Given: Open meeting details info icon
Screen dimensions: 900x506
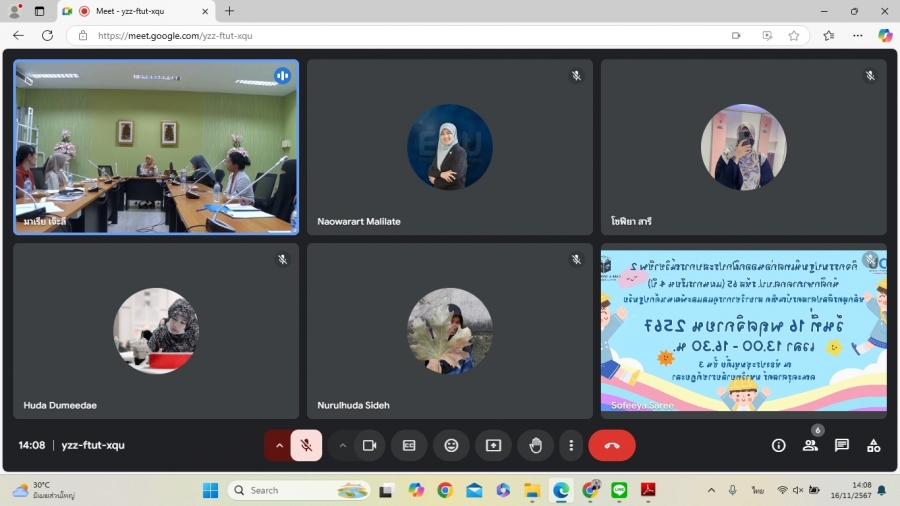Looking at the screenshot, I should tap(778, 445).
